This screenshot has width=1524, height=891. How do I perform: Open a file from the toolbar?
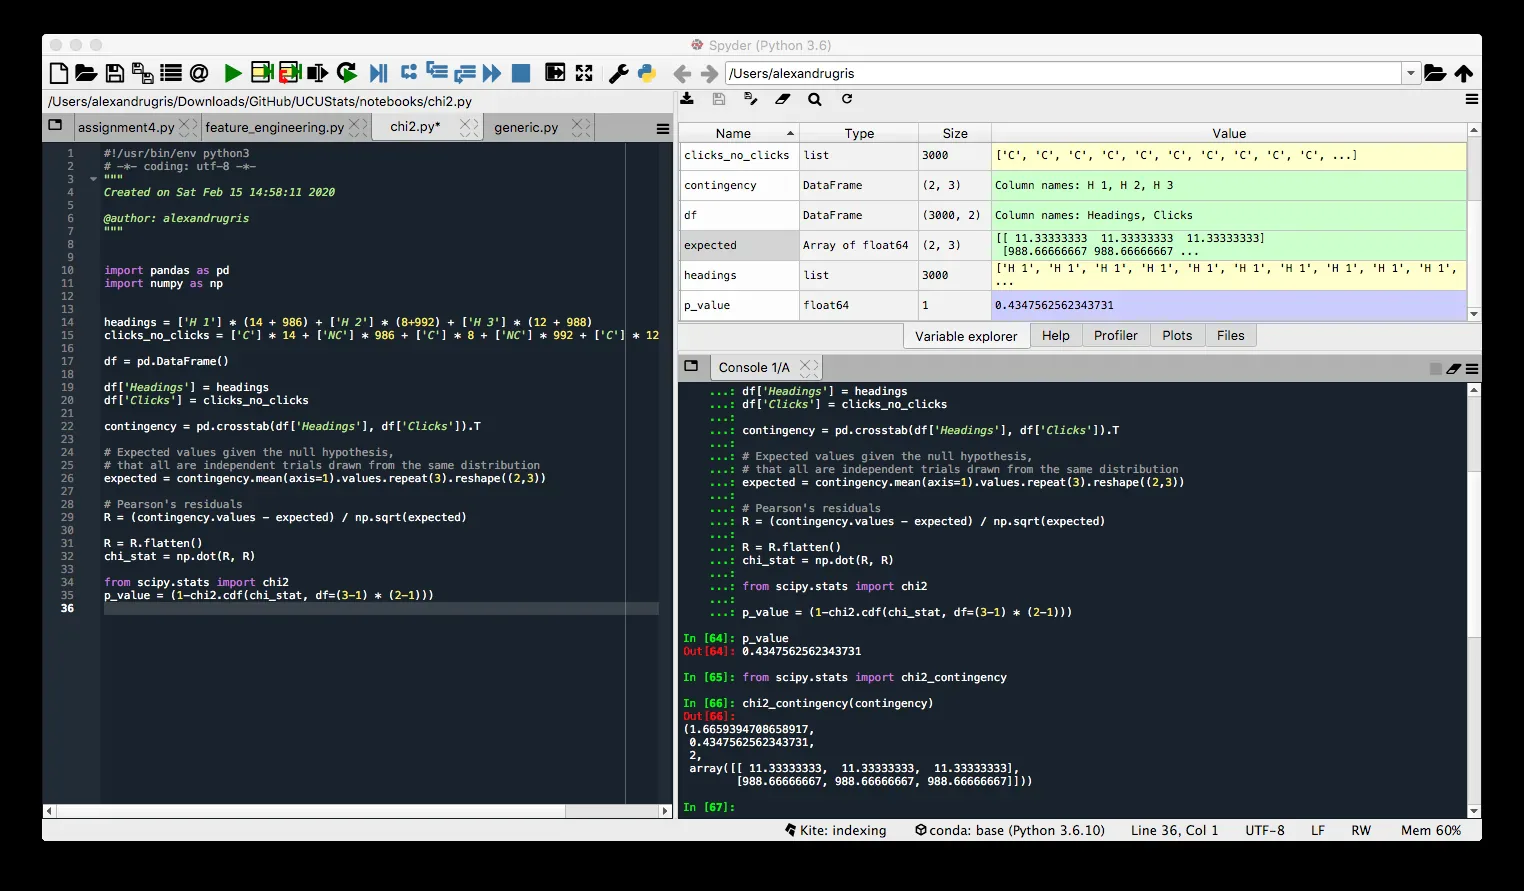(86, 73)
